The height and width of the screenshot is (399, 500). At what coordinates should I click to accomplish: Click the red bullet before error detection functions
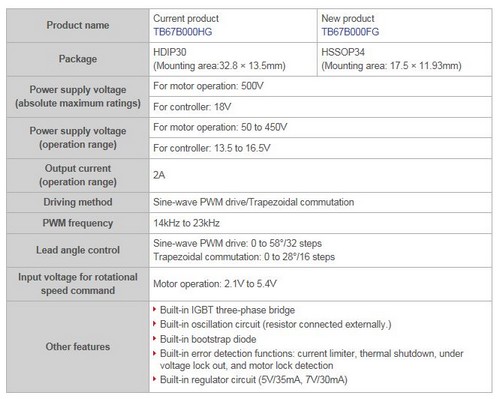(155, 353)
